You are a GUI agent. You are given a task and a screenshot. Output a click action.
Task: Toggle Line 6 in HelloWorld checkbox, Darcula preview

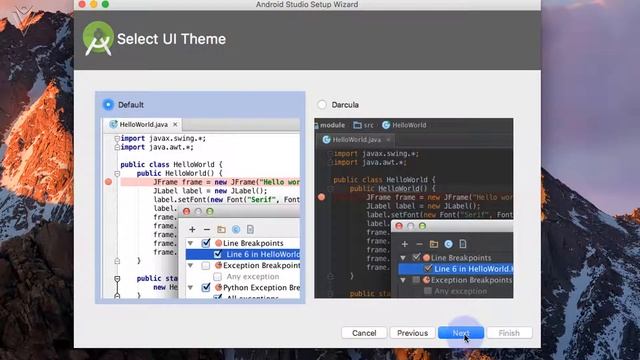pos(428,269)
